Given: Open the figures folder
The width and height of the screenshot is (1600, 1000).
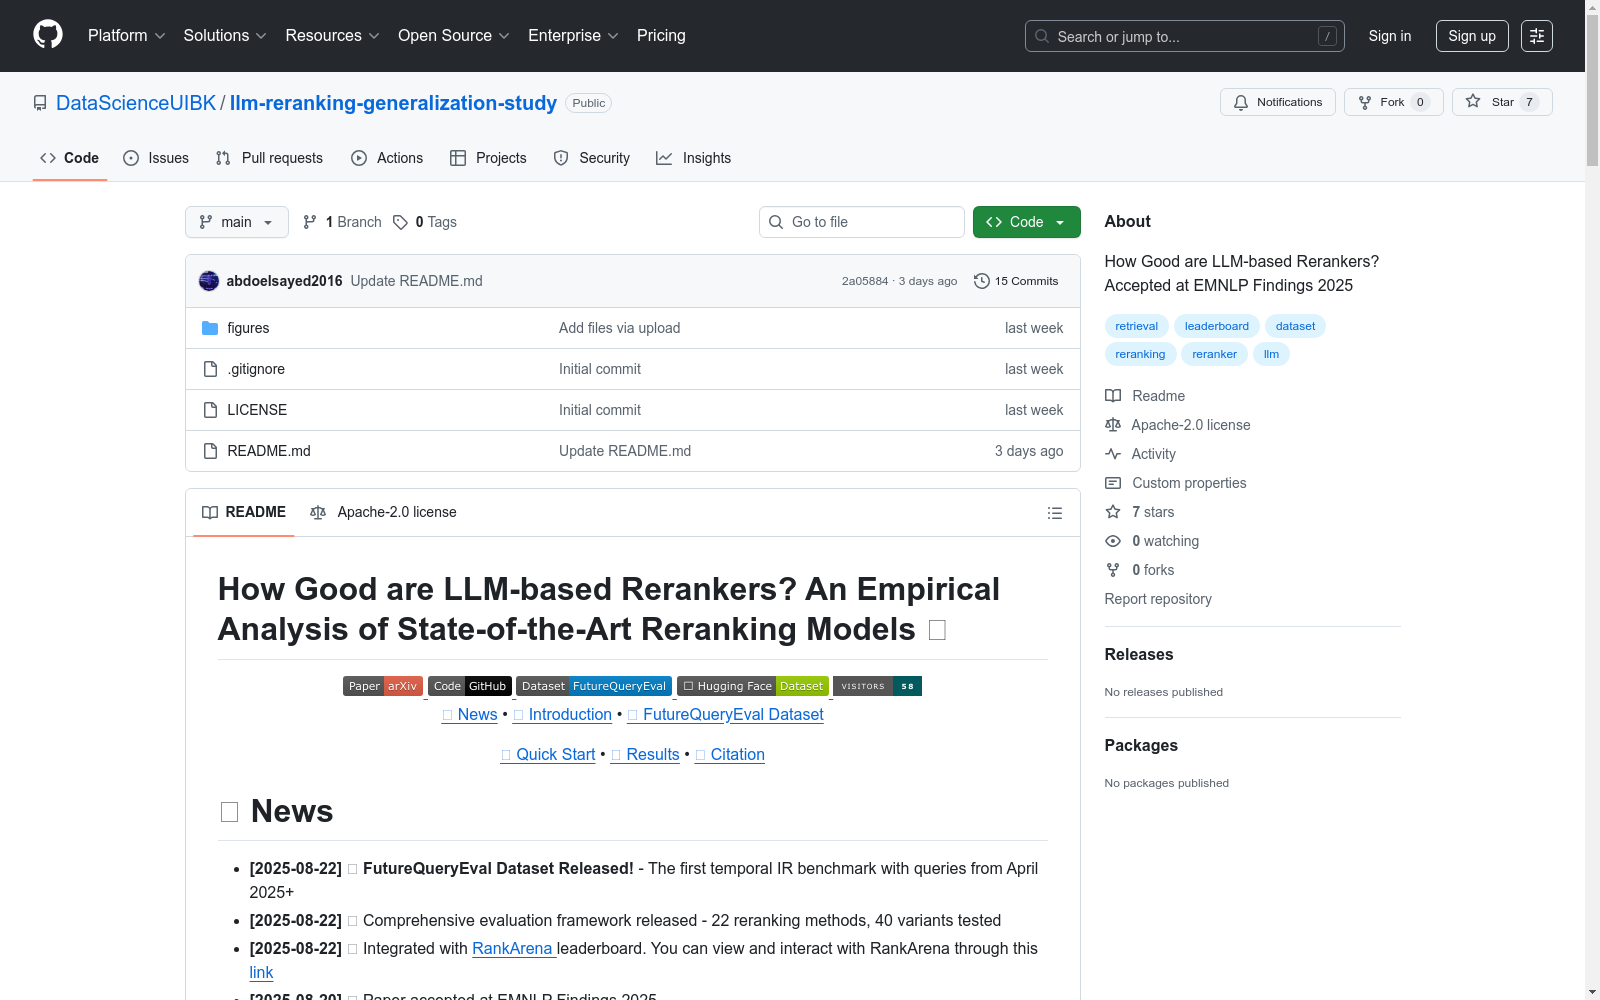Looking at the screenshot, I should tap(248, 328).
